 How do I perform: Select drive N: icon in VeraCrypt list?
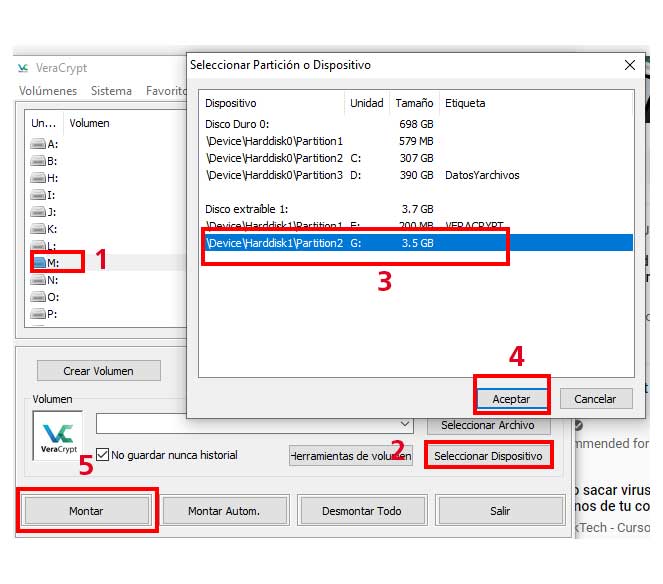(x=38, y=280)
